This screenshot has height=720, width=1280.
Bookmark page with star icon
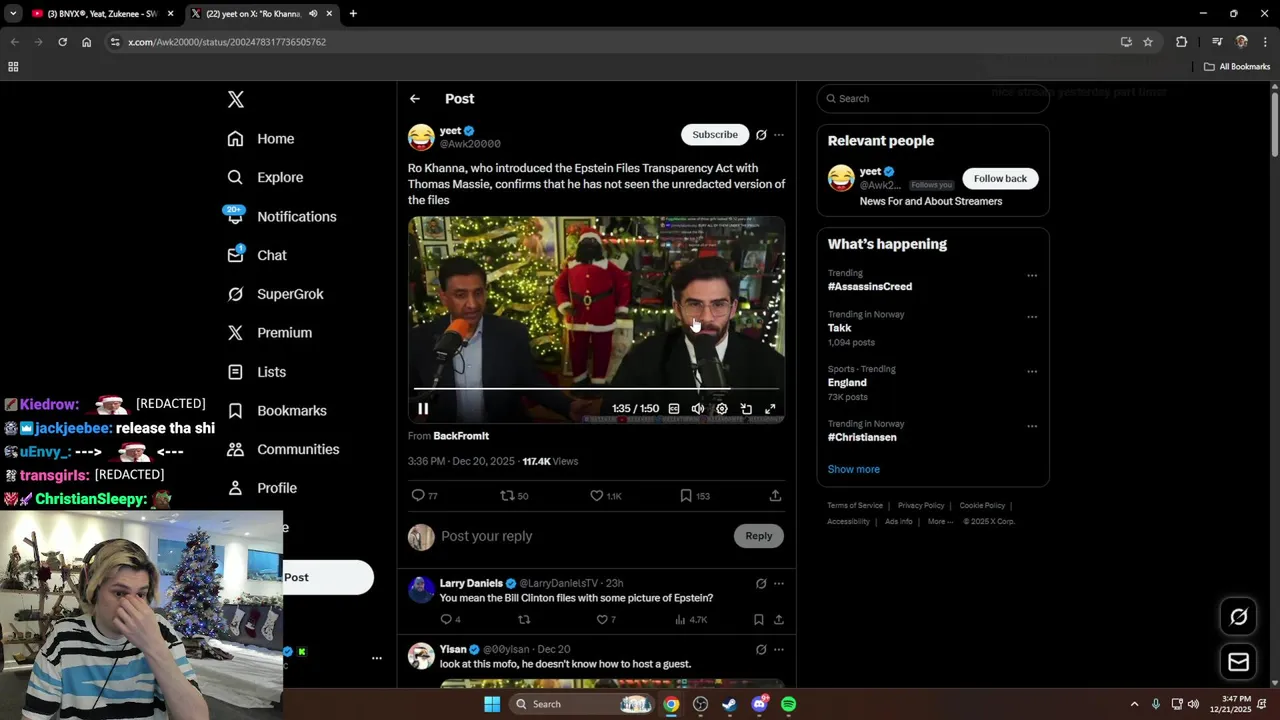(1148, 42)
